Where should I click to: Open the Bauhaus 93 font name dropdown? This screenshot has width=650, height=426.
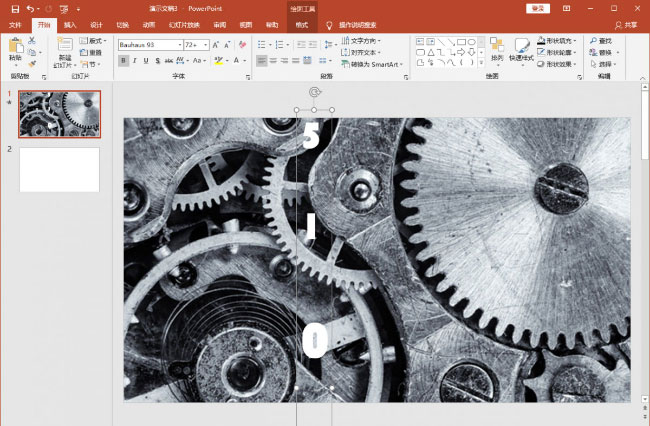(x=180, y=45)
